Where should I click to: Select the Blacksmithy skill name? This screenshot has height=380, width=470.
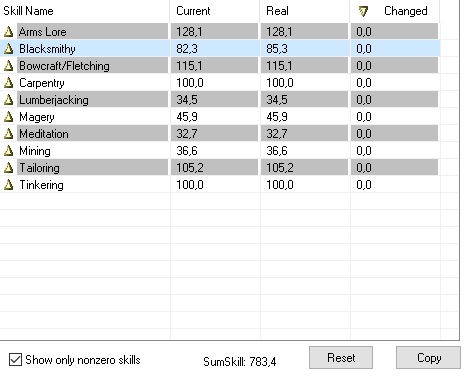tap(47, 49)
